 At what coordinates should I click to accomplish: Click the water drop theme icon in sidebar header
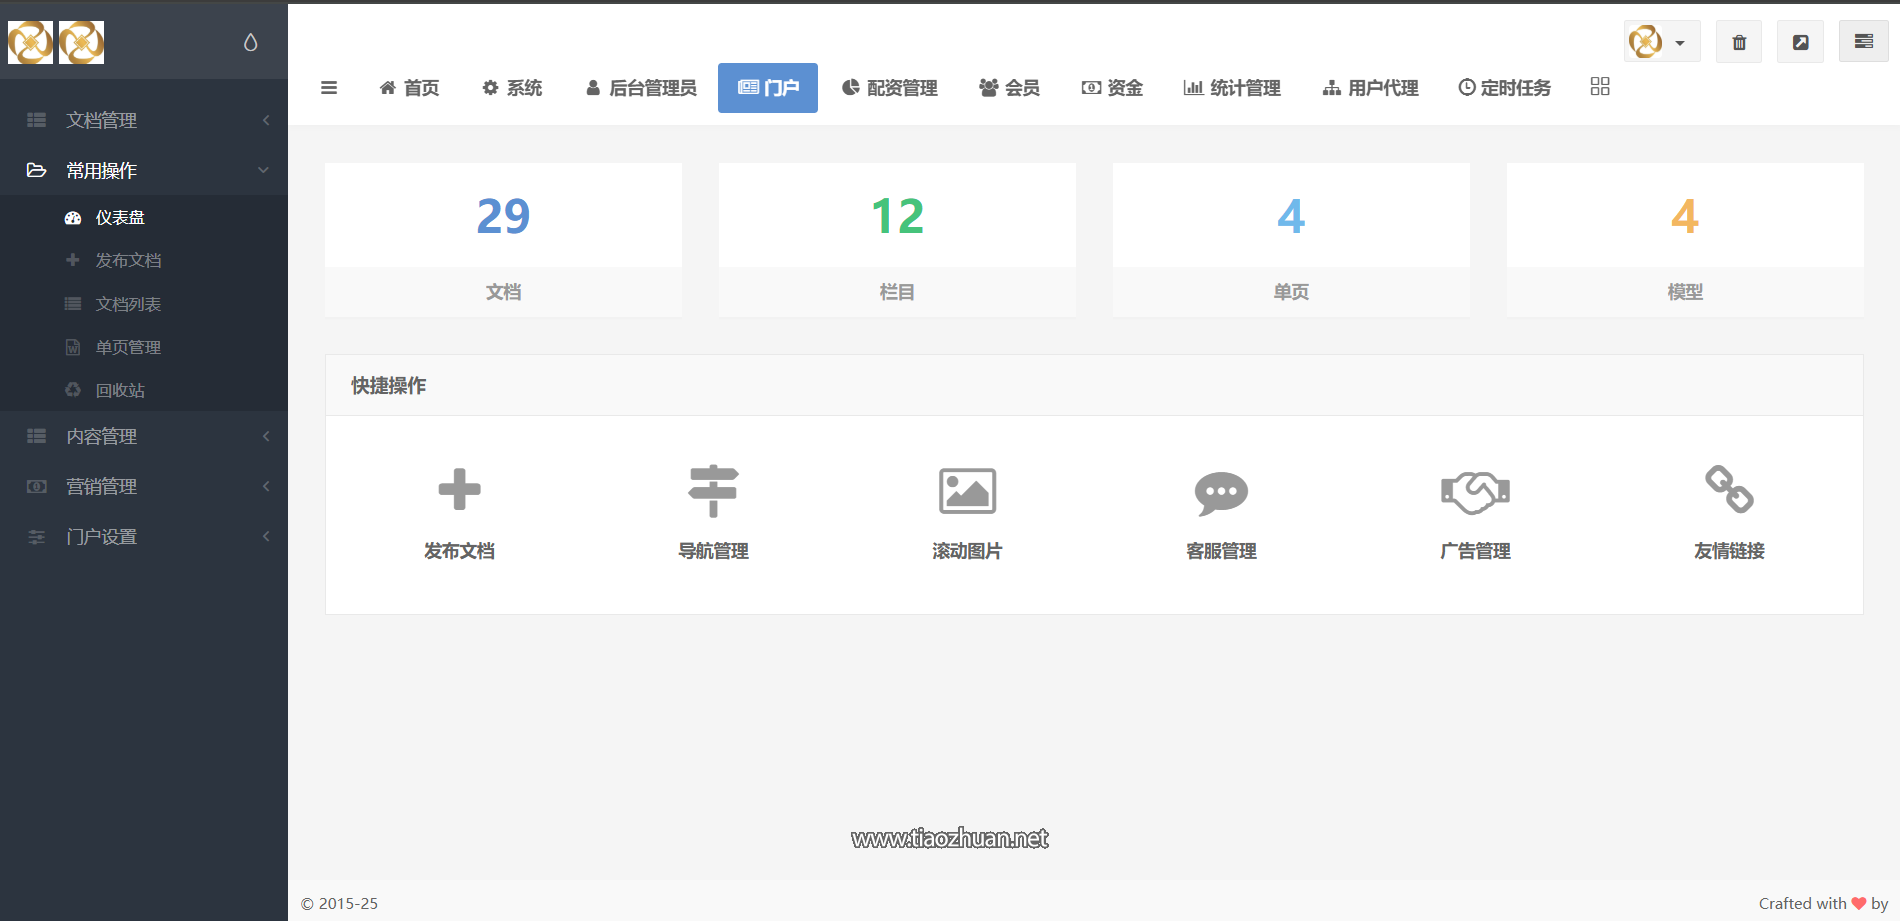[x=250, y=42]
